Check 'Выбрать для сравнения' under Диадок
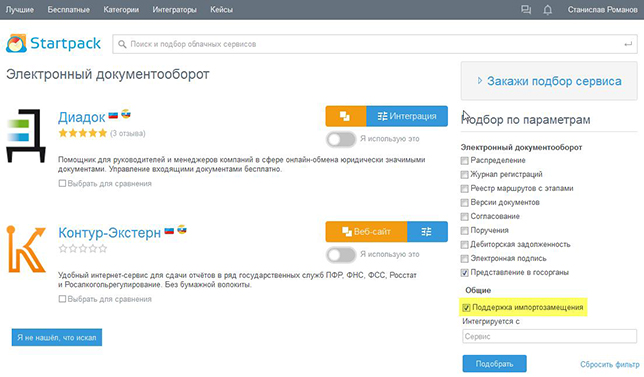Image resolution: width=644 pixels, height=377 pixels. coord(62,184)
